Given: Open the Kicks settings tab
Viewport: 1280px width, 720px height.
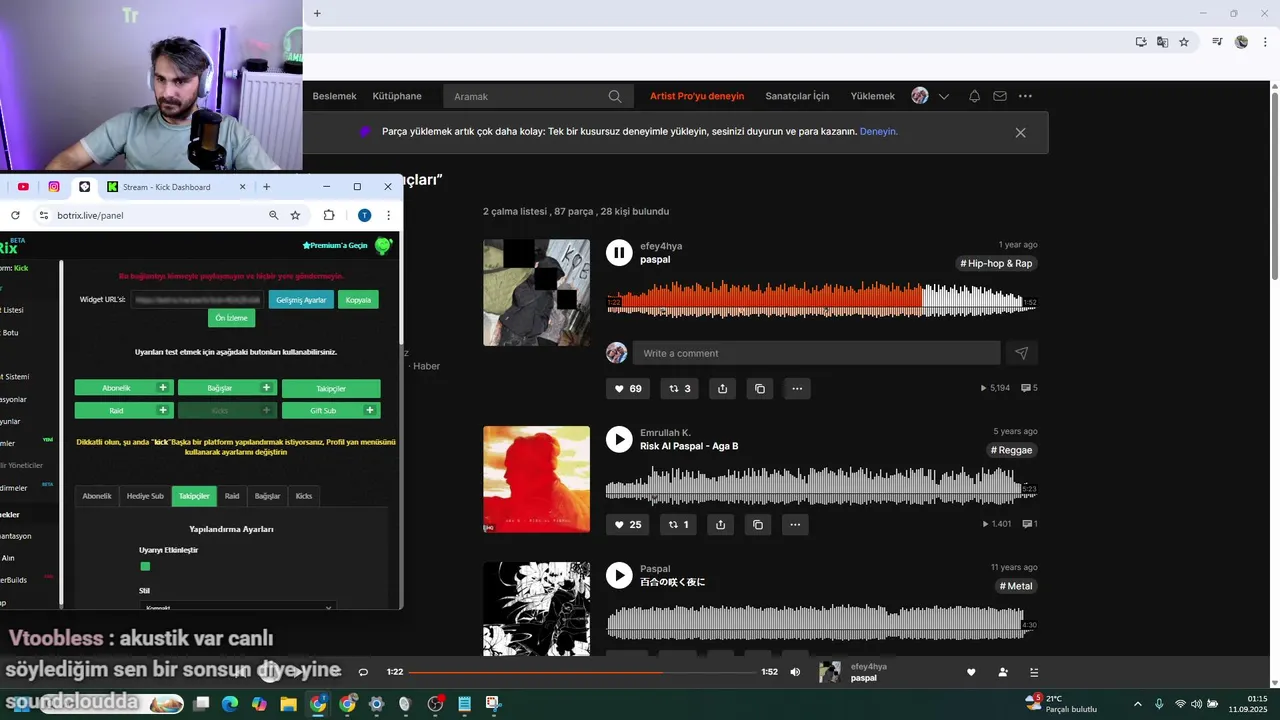Looking at the screenshot, I should point(304,496).
